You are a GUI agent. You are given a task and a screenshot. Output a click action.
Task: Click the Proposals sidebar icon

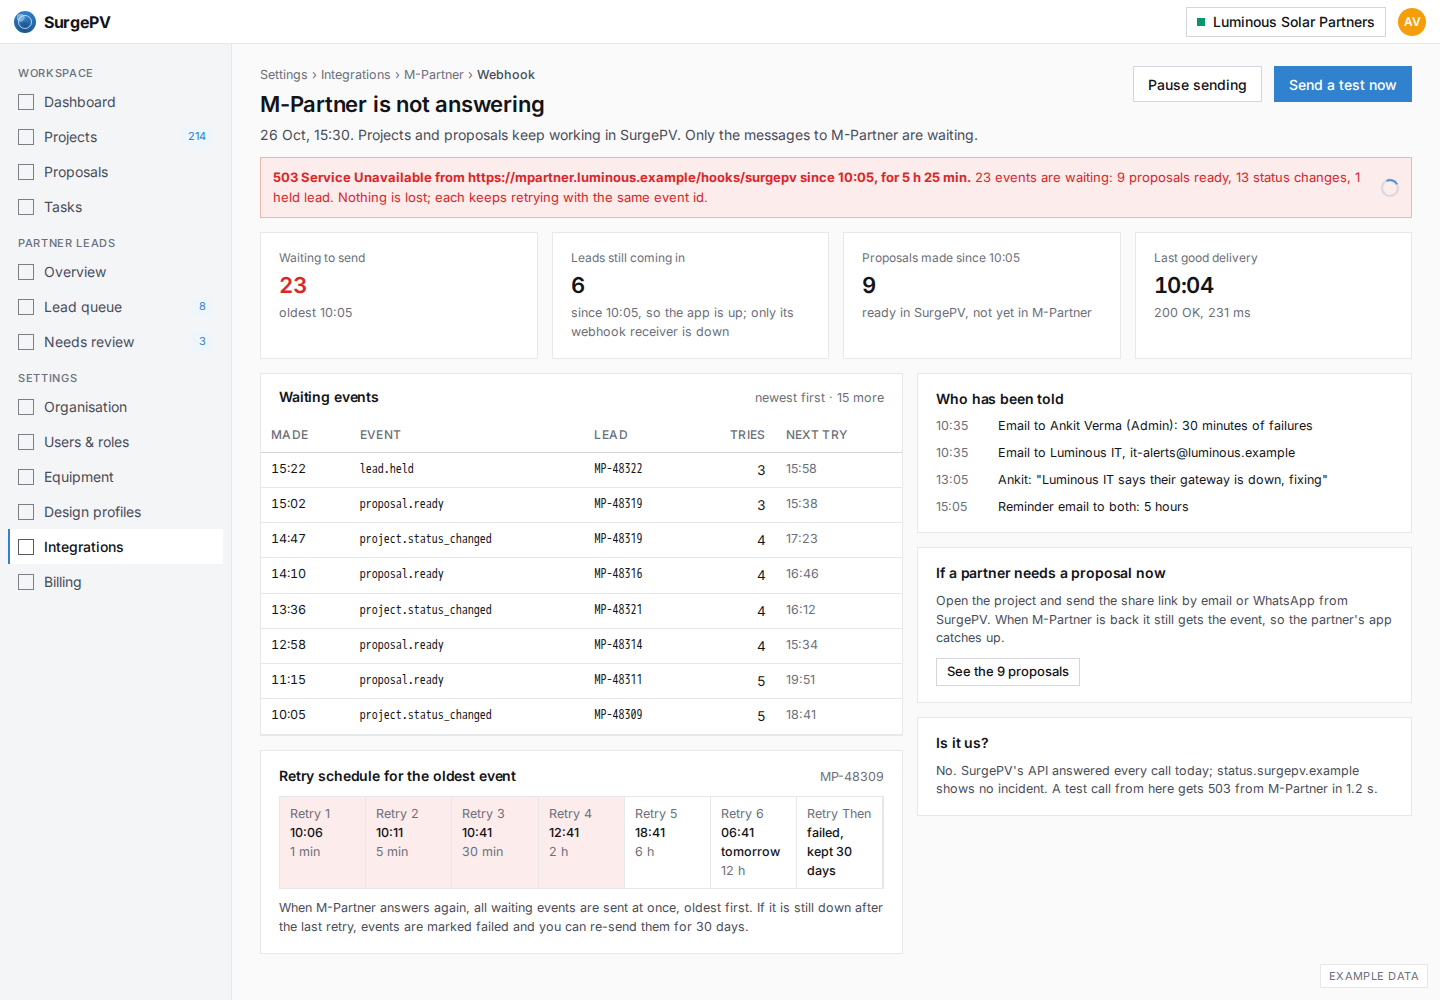click(x=26, y=172)
